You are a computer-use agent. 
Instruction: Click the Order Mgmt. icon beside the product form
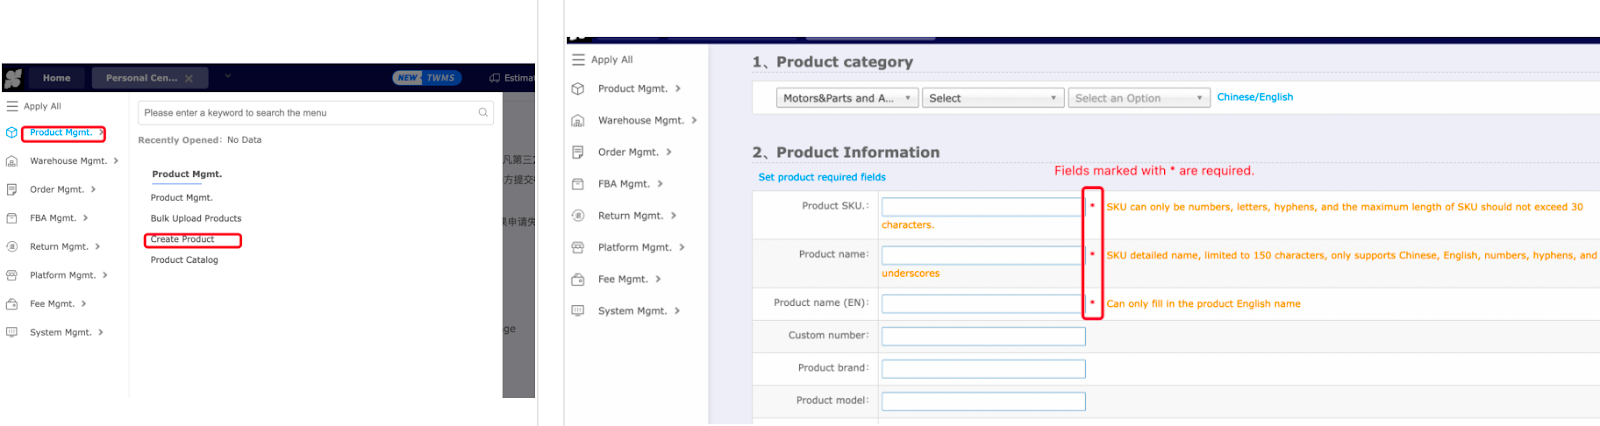[577, 153]
